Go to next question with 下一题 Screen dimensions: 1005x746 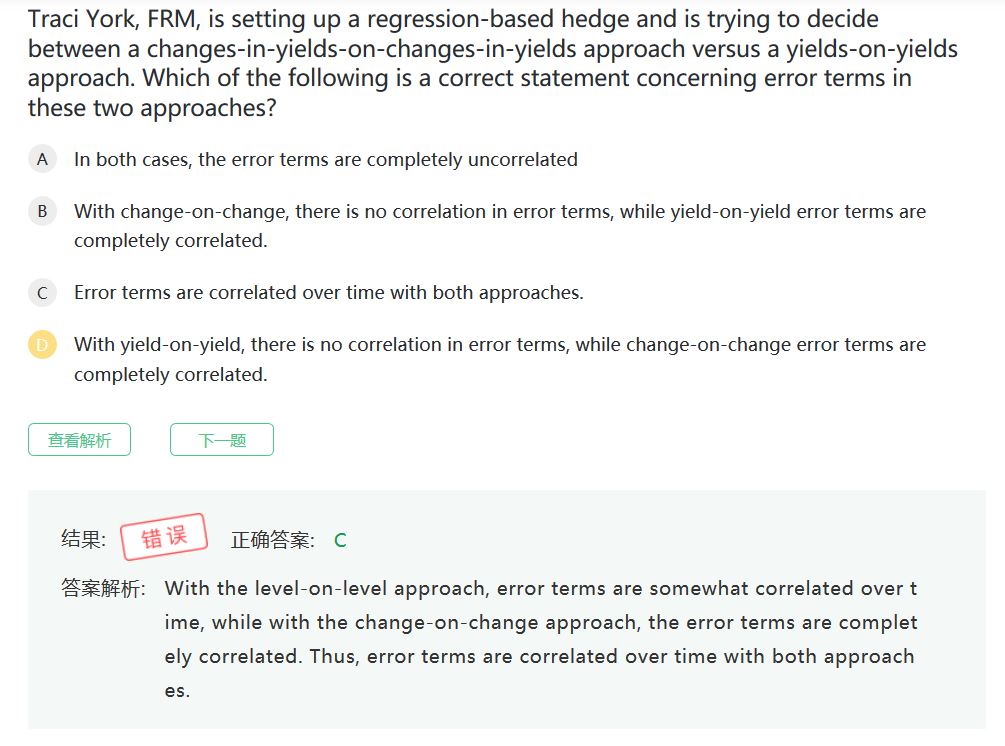[x=222, y=440]
